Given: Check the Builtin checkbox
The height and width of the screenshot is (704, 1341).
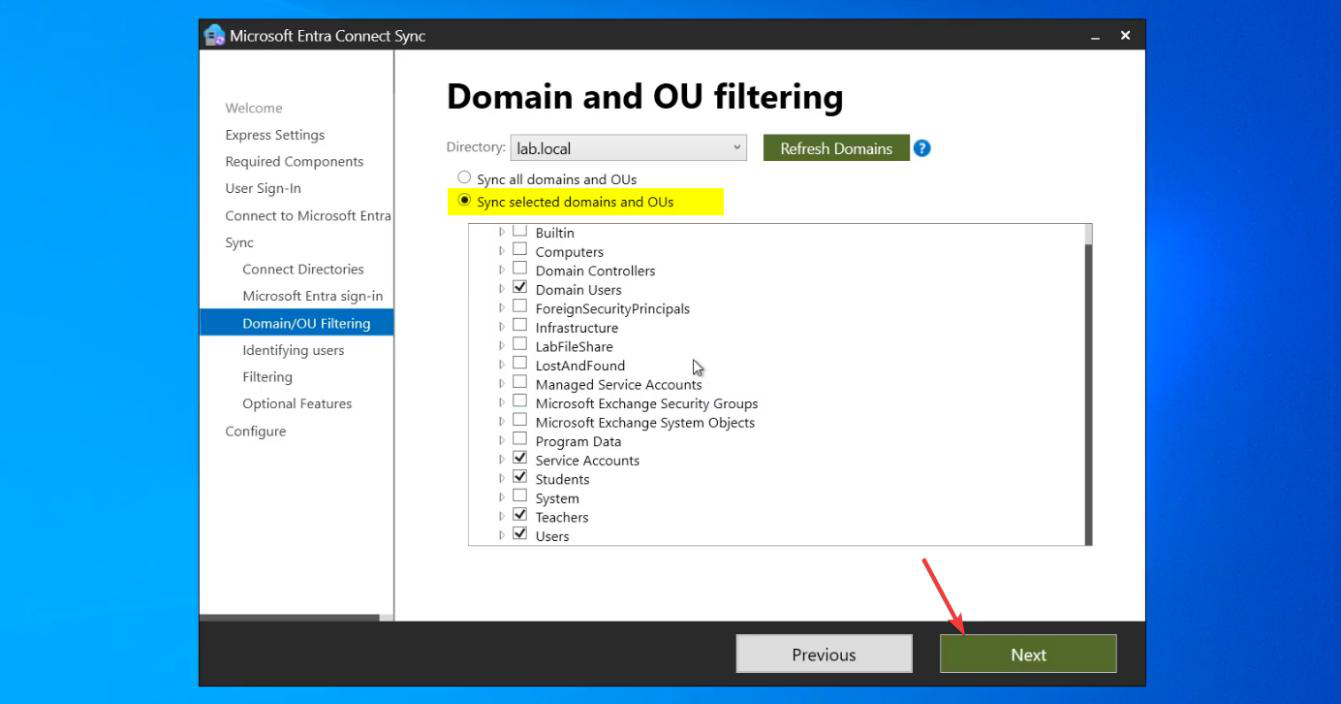Looking at the screenshot, I should [519, 232].
